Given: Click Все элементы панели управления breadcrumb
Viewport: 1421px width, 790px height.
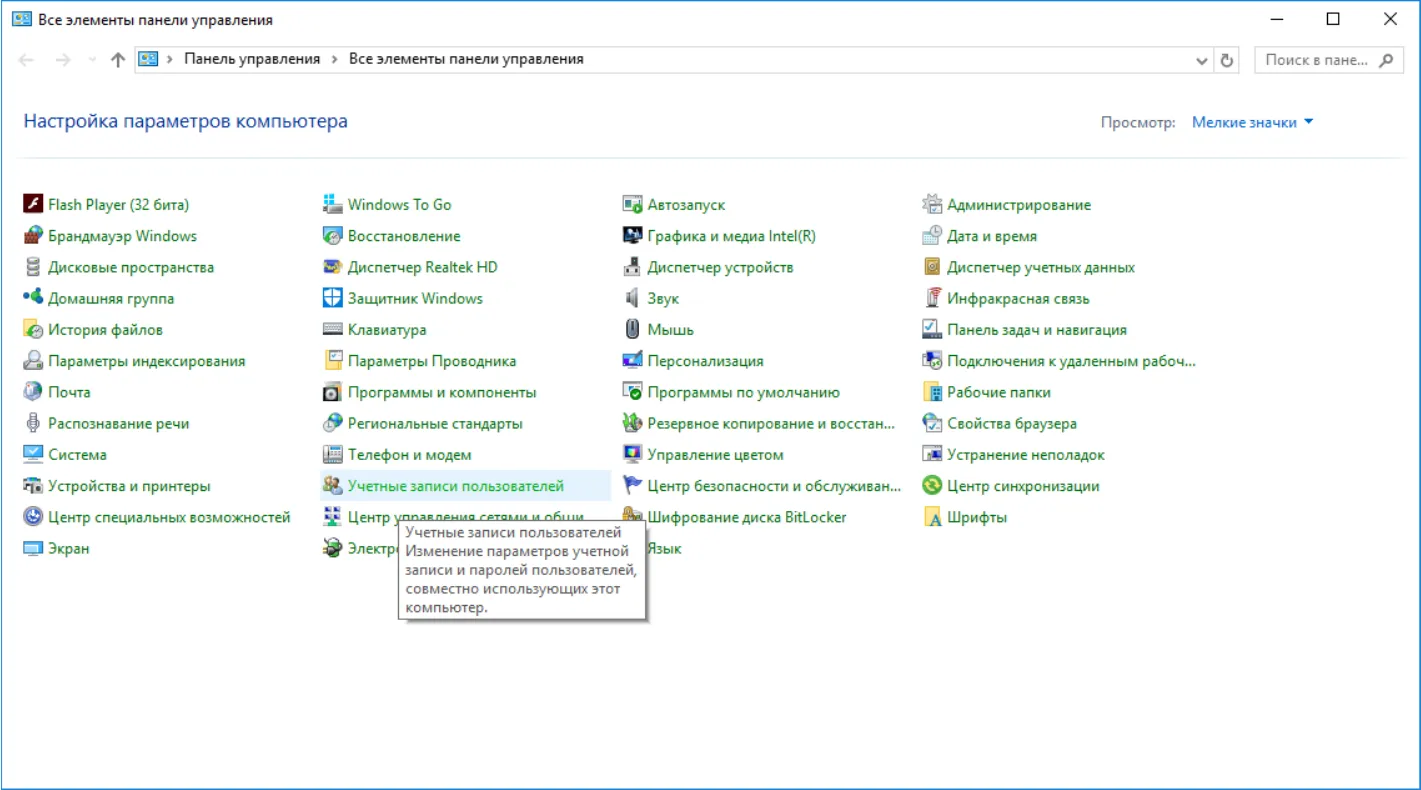Looking at the screenshot, I should [466, 59].
